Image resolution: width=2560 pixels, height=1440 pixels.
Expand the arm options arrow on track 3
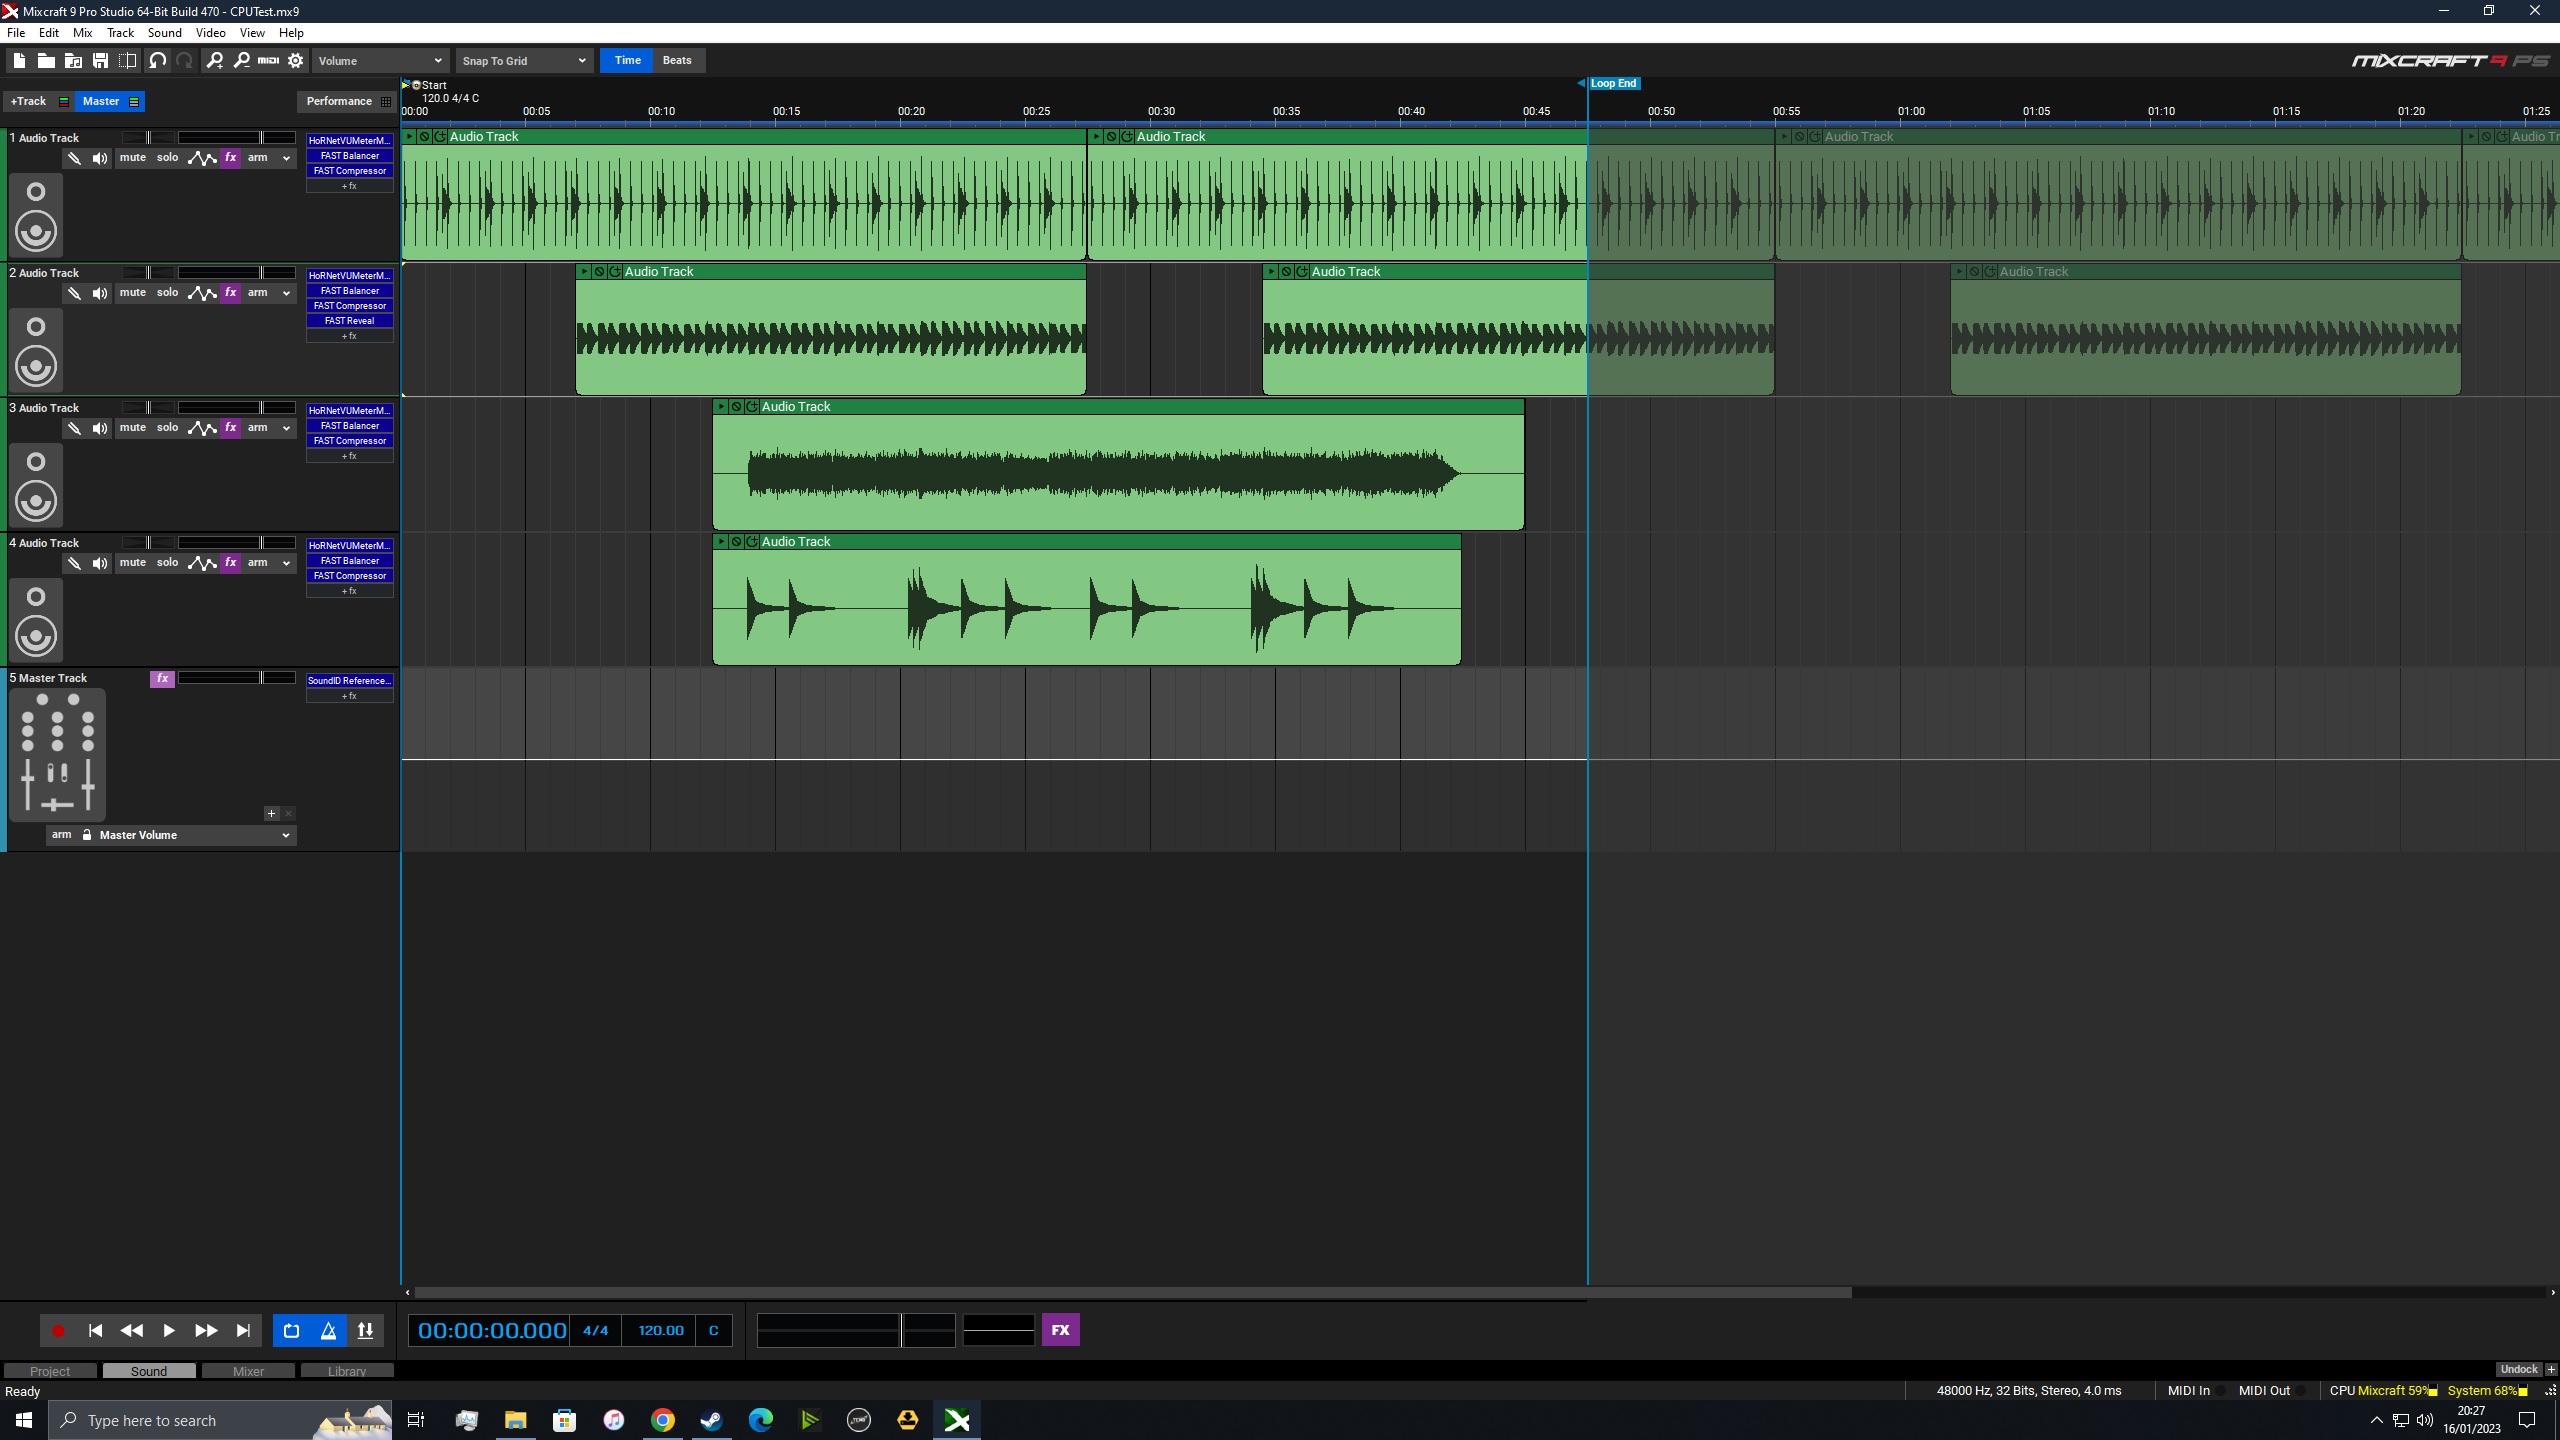point(286,428)
